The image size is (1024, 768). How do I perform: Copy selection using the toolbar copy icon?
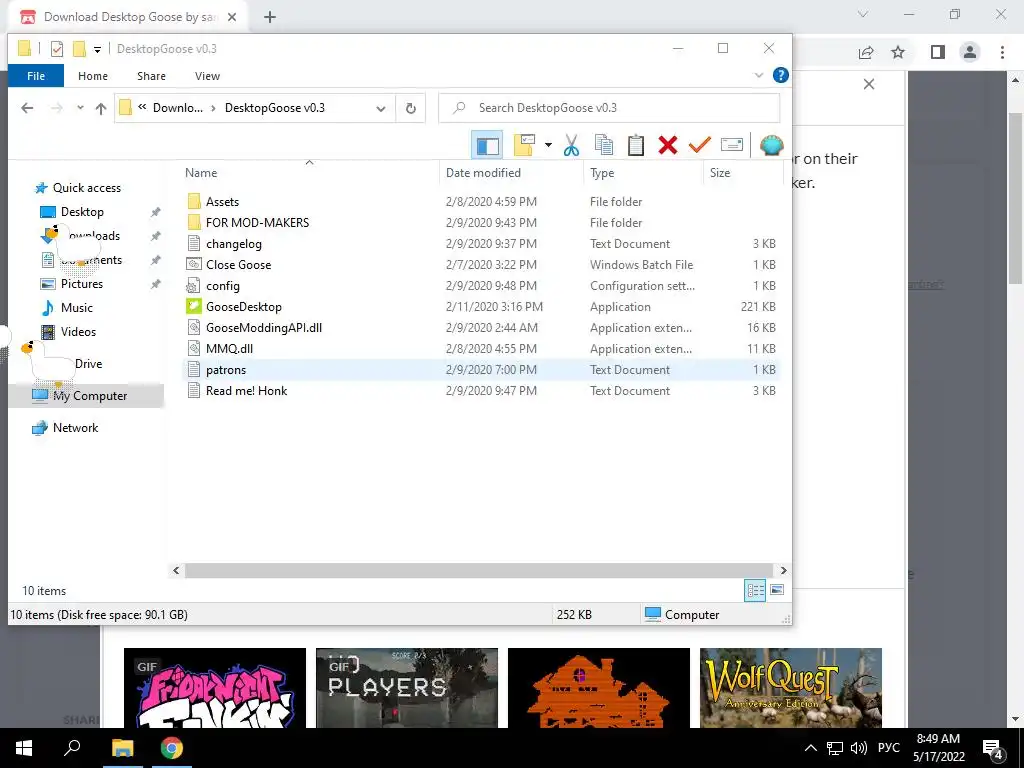pyautogui.click(x=604, y=145)
